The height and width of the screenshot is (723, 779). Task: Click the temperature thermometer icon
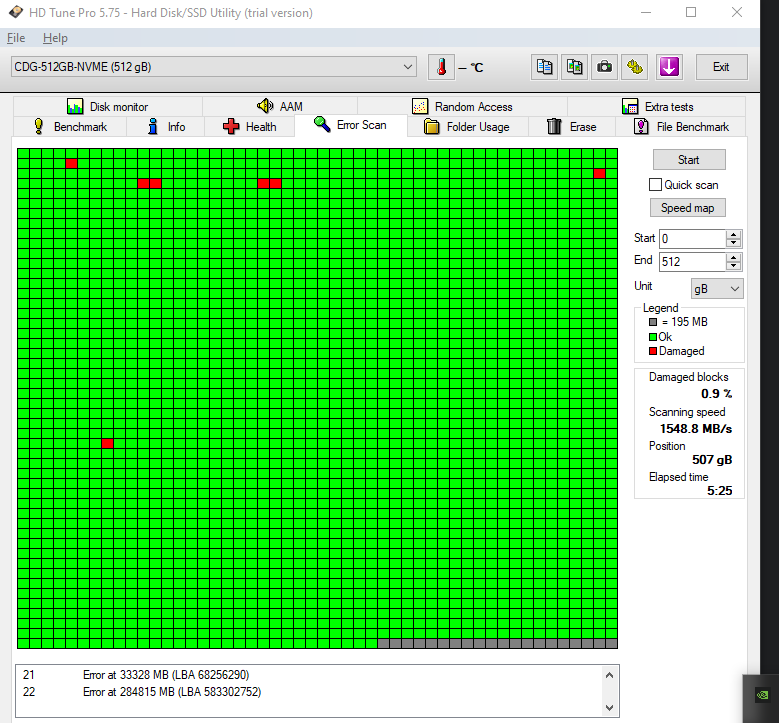pos(441,67)
